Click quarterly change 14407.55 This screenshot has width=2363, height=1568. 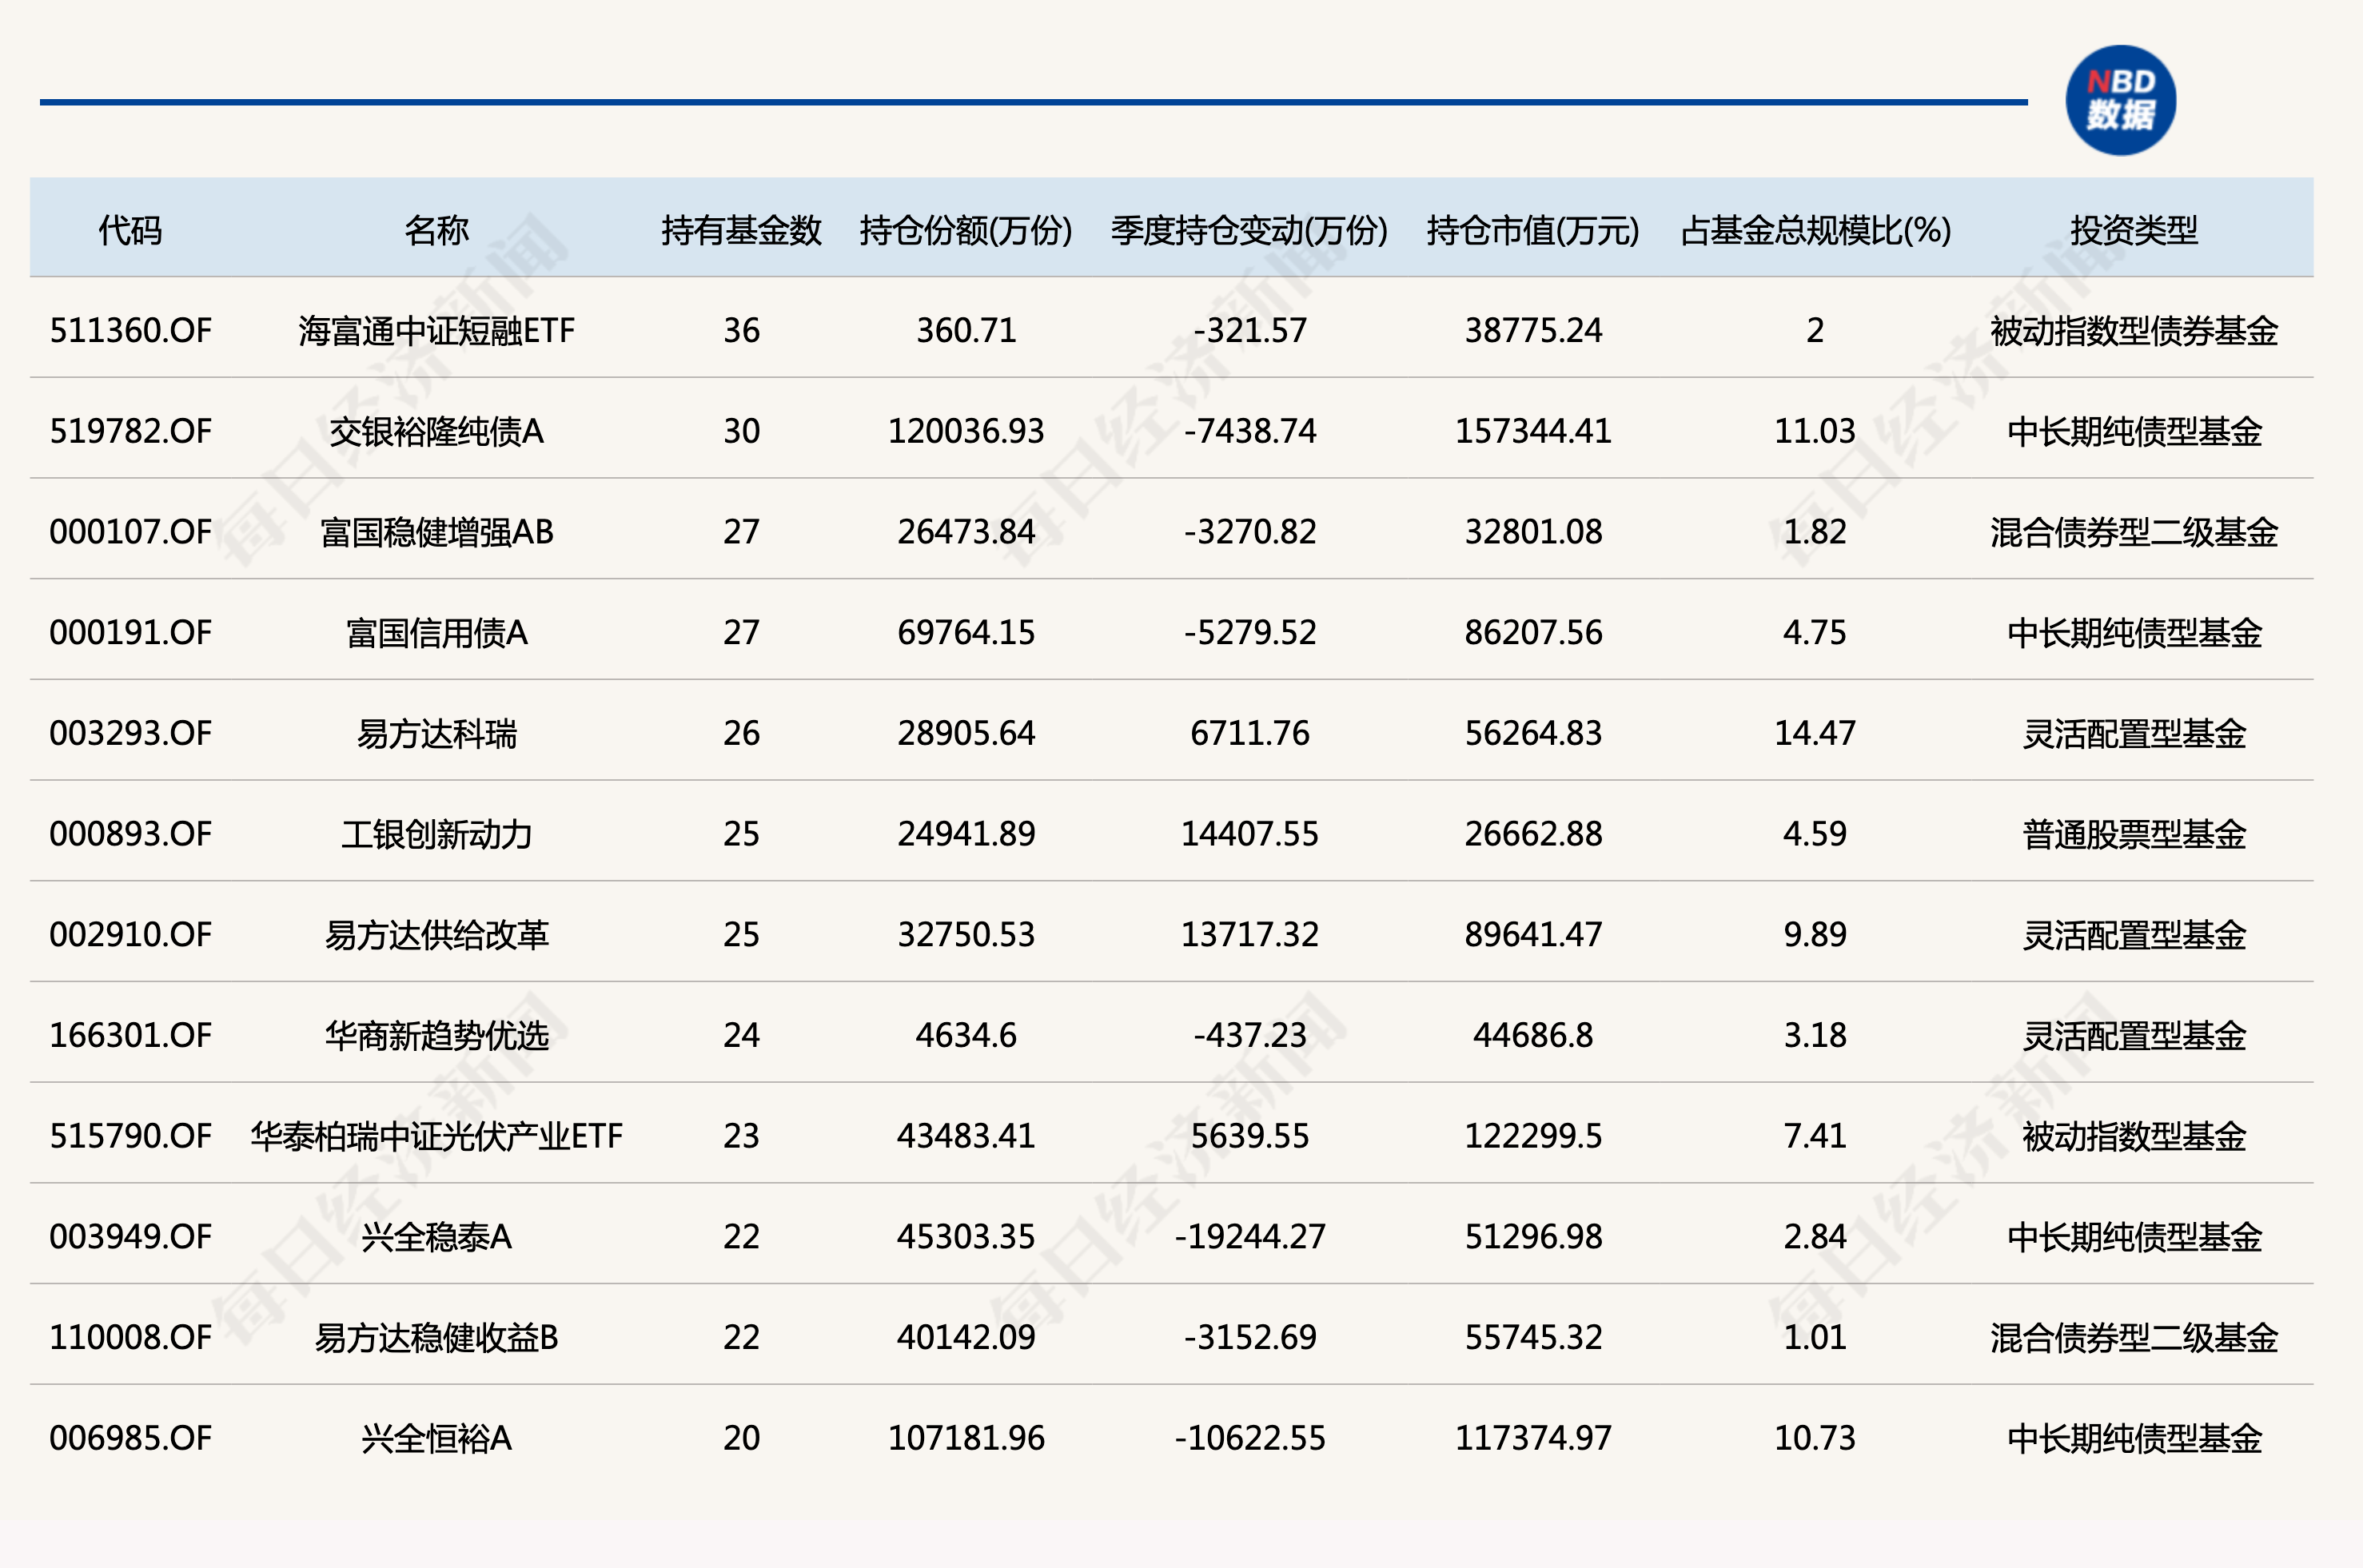pos(1250,834)
